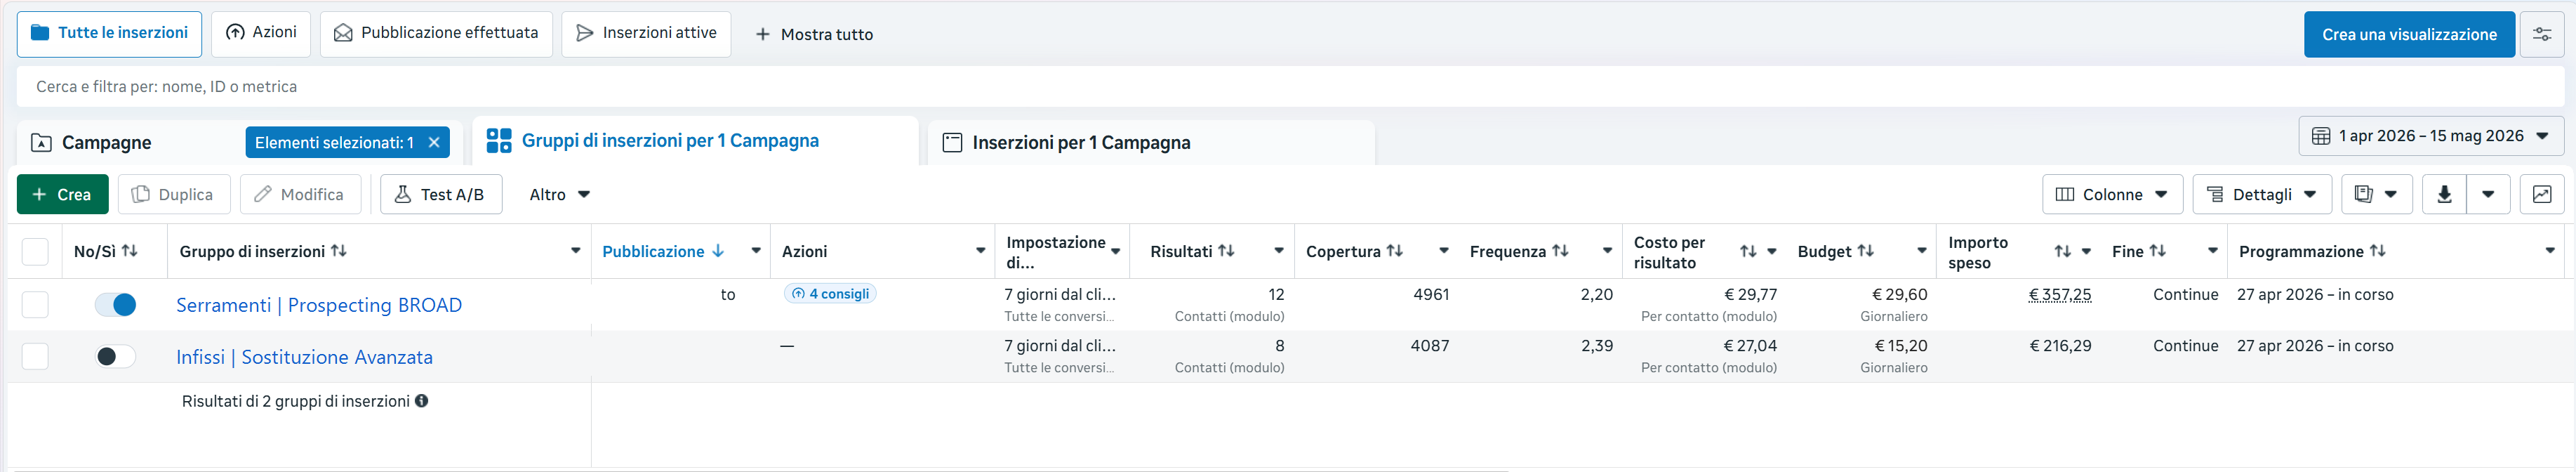The image size is (2576, 472).
Task: Open Serramenti | Prospecting BROAD link
Action: point(319,305)
